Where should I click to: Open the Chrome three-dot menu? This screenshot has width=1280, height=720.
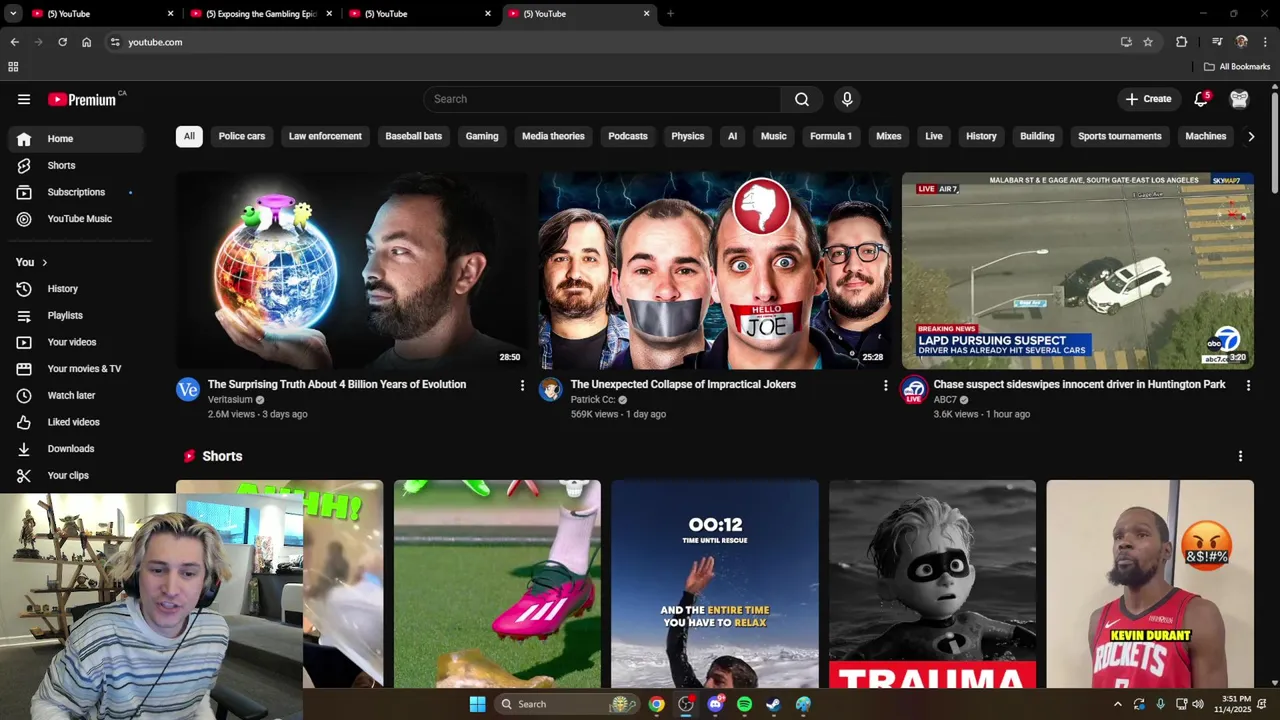click(x=1265, y=42)
